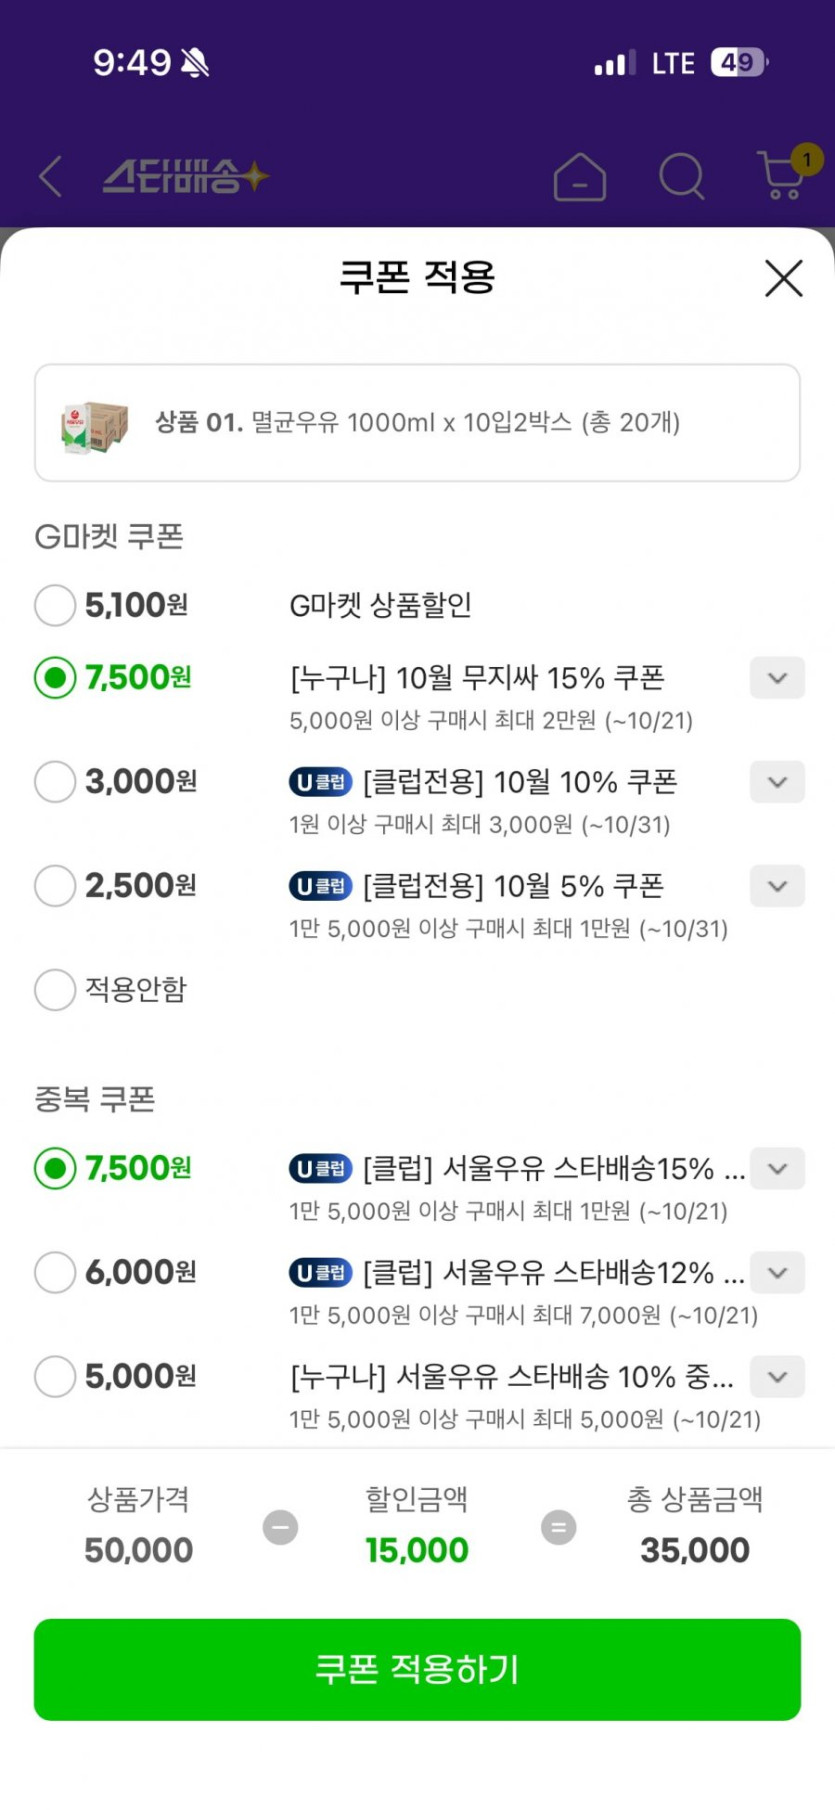Expand the 클럽전용 10월 5% coupon details
Image resolution: width=835 pixels, height=1810 pixels.
(777, 886)
